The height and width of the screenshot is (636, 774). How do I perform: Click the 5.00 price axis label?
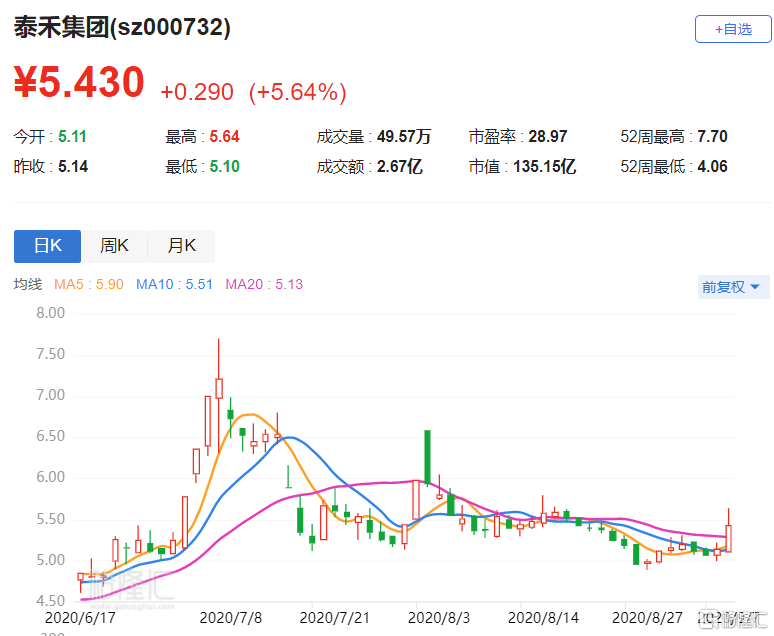tap(50, 560)
